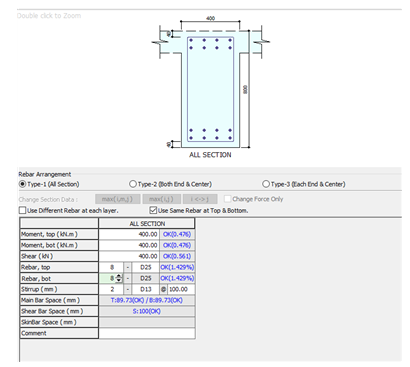Click the ALL SECTION caption under drawing
Image resolution: width=410 pixels, height=367 pixels.
(x=210, y=155)
